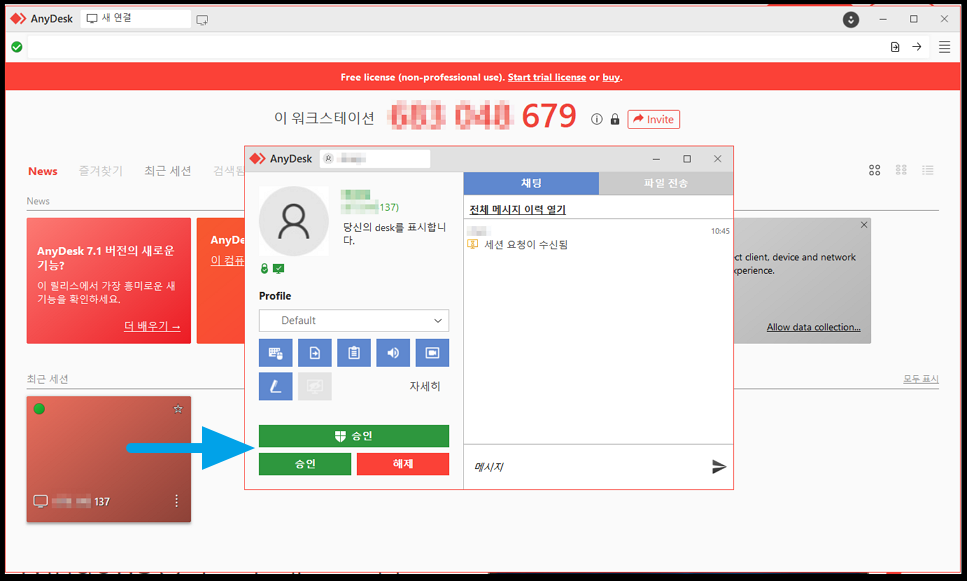Select the 최근 세션 tab
This screenshot has height=581, width=967.
[x=168, y=171]
